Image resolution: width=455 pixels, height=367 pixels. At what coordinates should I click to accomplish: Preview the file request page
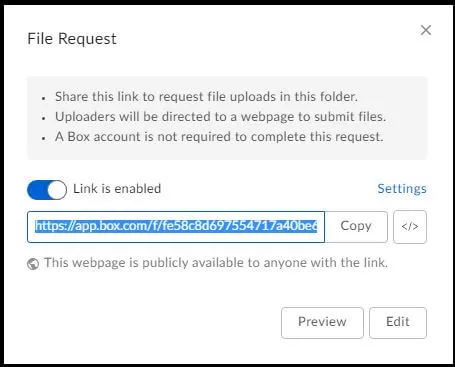[322, 322]
